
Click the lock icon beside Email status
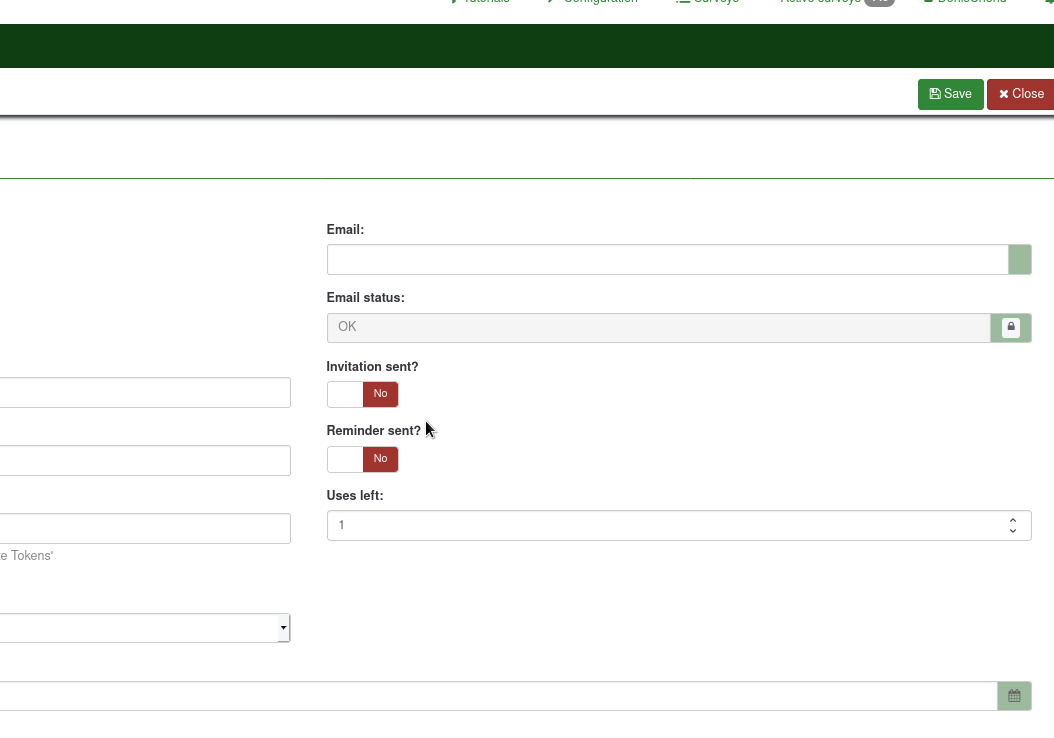coord(1011,328)
